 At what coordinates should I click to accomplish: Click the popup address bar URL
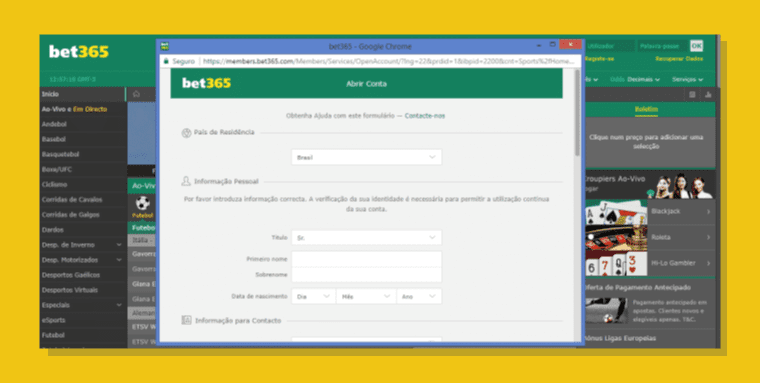[388, 62]
